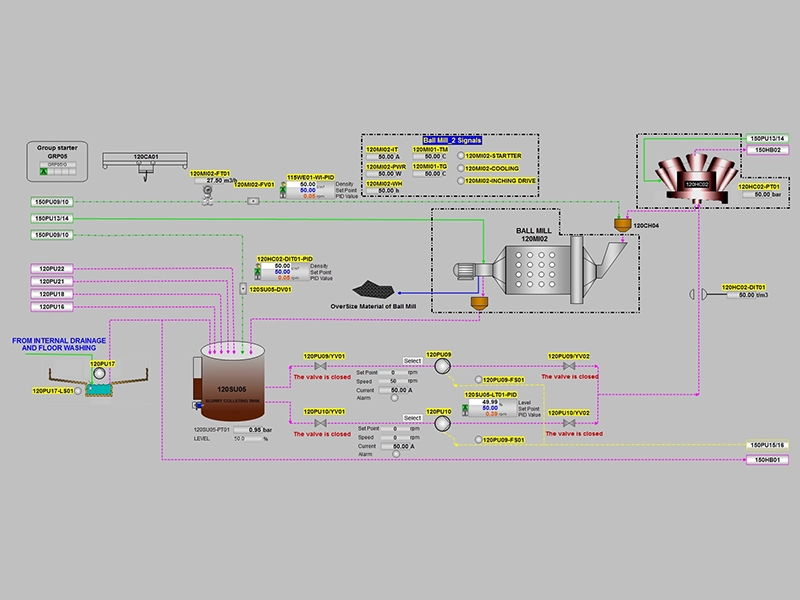Open the 120PU18 source link

(x=52, y=294)
